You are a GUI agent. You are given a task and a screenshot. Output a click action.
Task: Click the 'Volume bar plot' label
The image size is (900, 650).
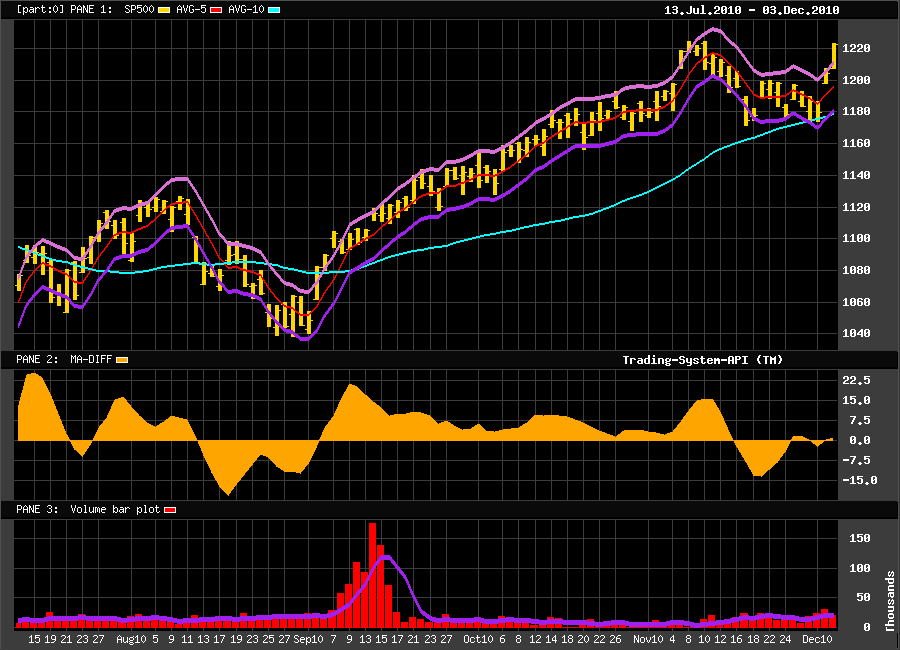115,509
